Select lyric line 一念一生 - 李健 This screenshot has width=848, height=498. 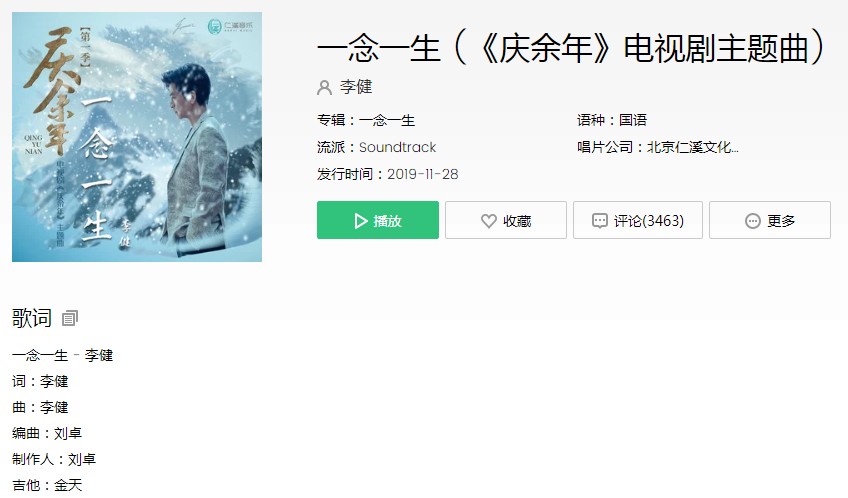tap(62, 355)
